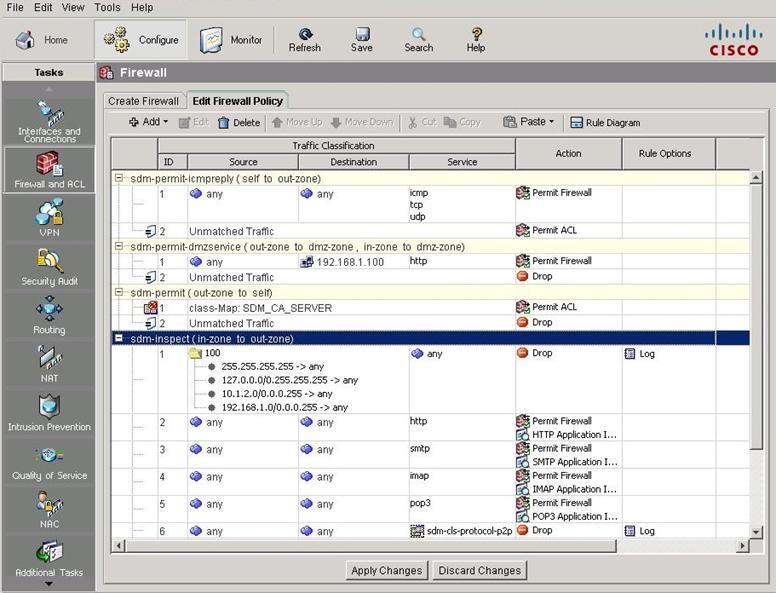Image resolution: width=776 pixels, height=593 pixels.
Task: Click the Rule Options column header
Action: coord(669,153)
